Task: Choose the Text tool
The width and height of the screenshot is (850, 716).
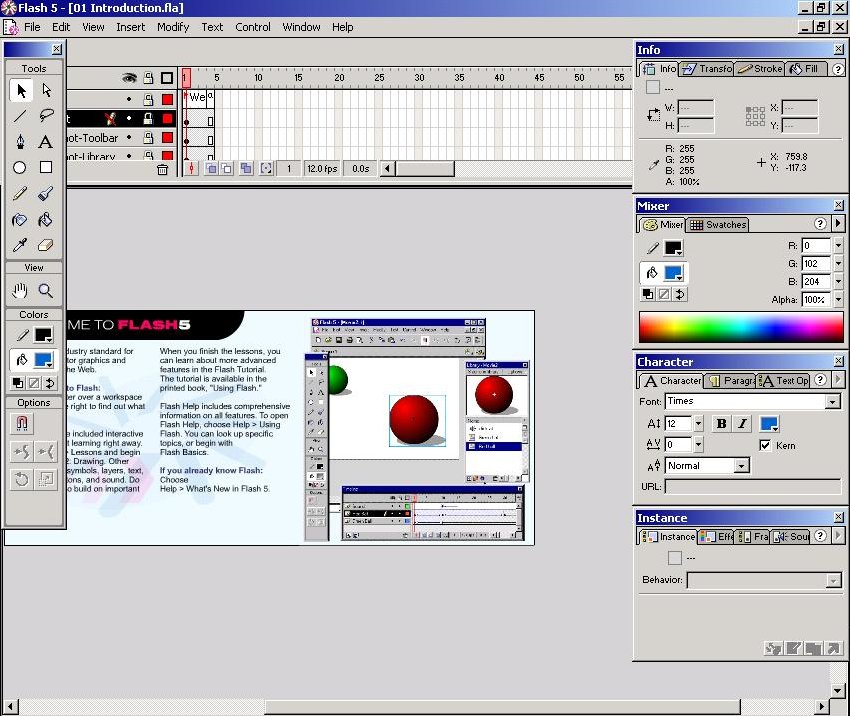Action: click(46, 142)
